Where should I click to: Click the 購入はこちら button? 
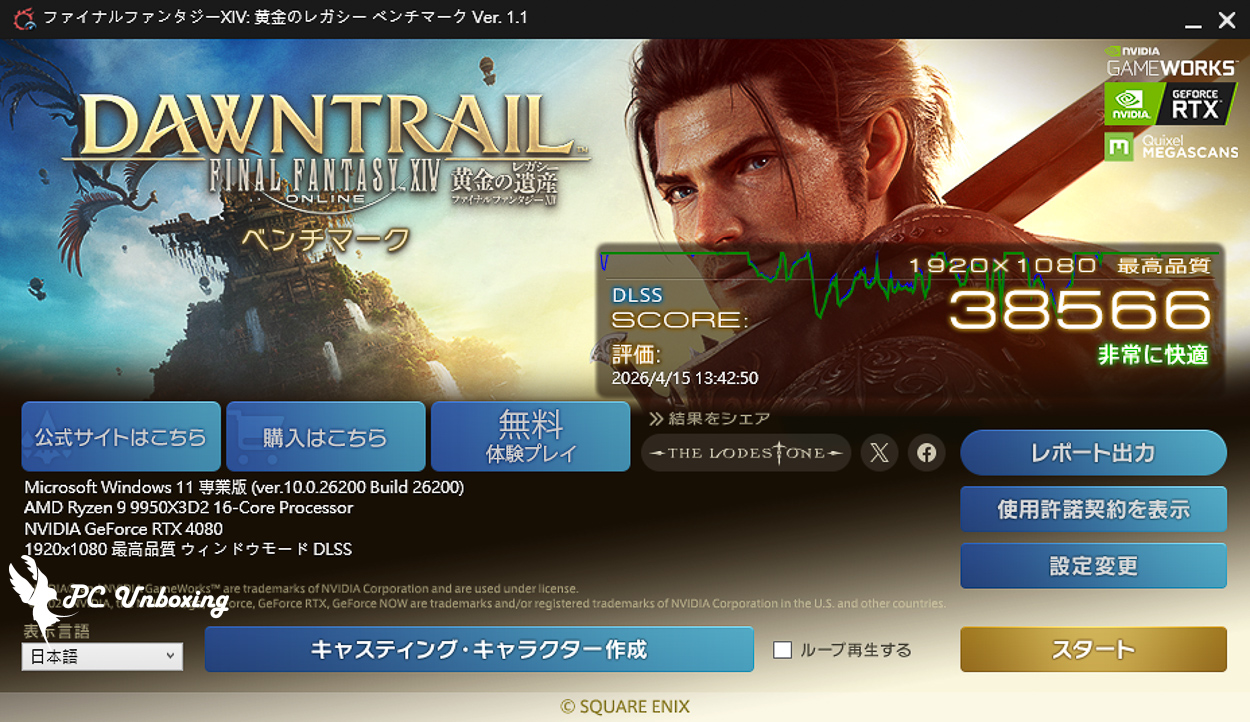(x=325, y=437)
